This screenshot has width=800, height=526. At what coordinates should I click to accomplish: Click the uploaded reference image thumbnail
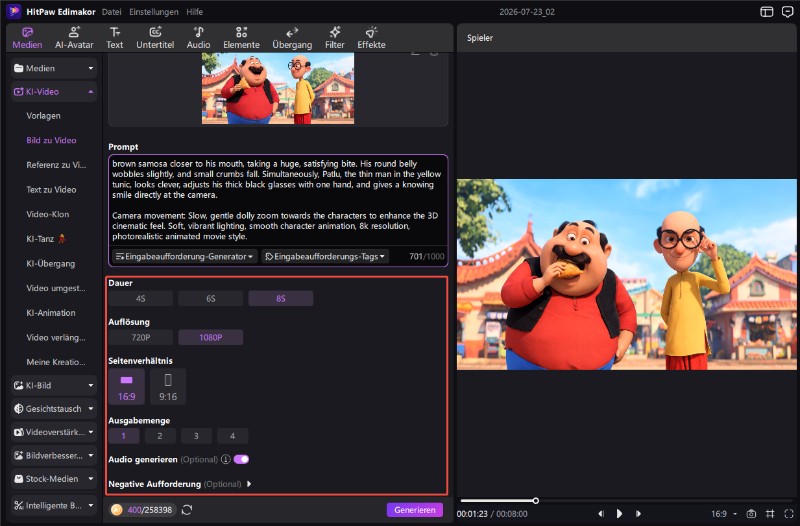pyautogui.click(x=278, y=88)
